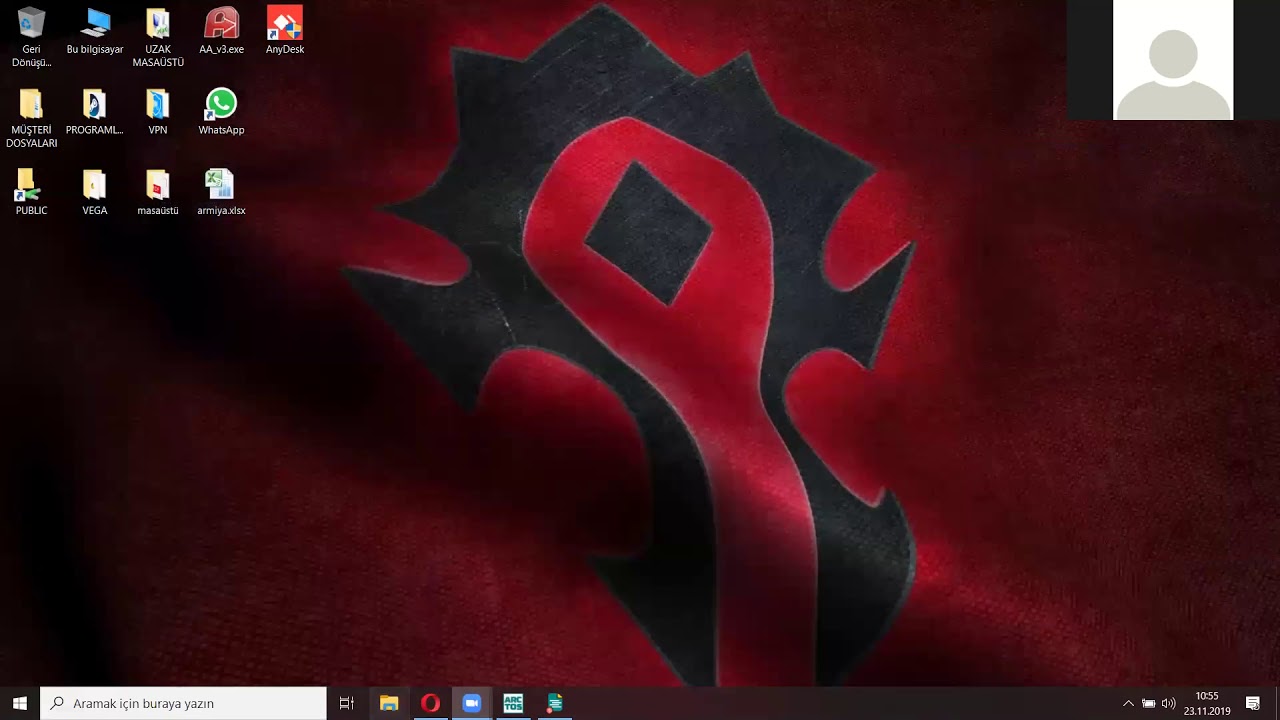The height and width of the screenshot is (720, 1280).
Task: Open Task View from the taskbar
Action: (347, 703)
